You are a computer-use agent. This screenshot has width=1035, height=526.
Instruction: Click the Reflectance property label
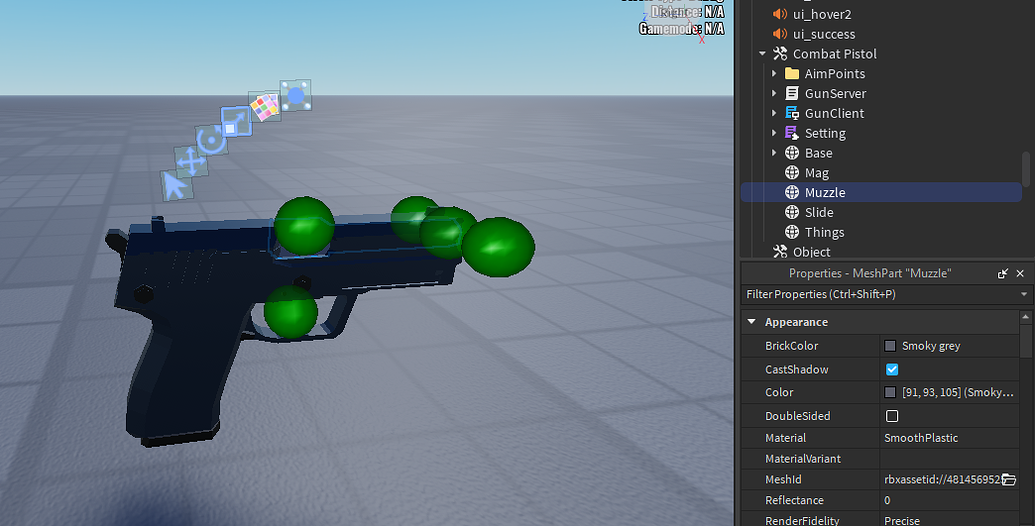[x=794, y=500]
